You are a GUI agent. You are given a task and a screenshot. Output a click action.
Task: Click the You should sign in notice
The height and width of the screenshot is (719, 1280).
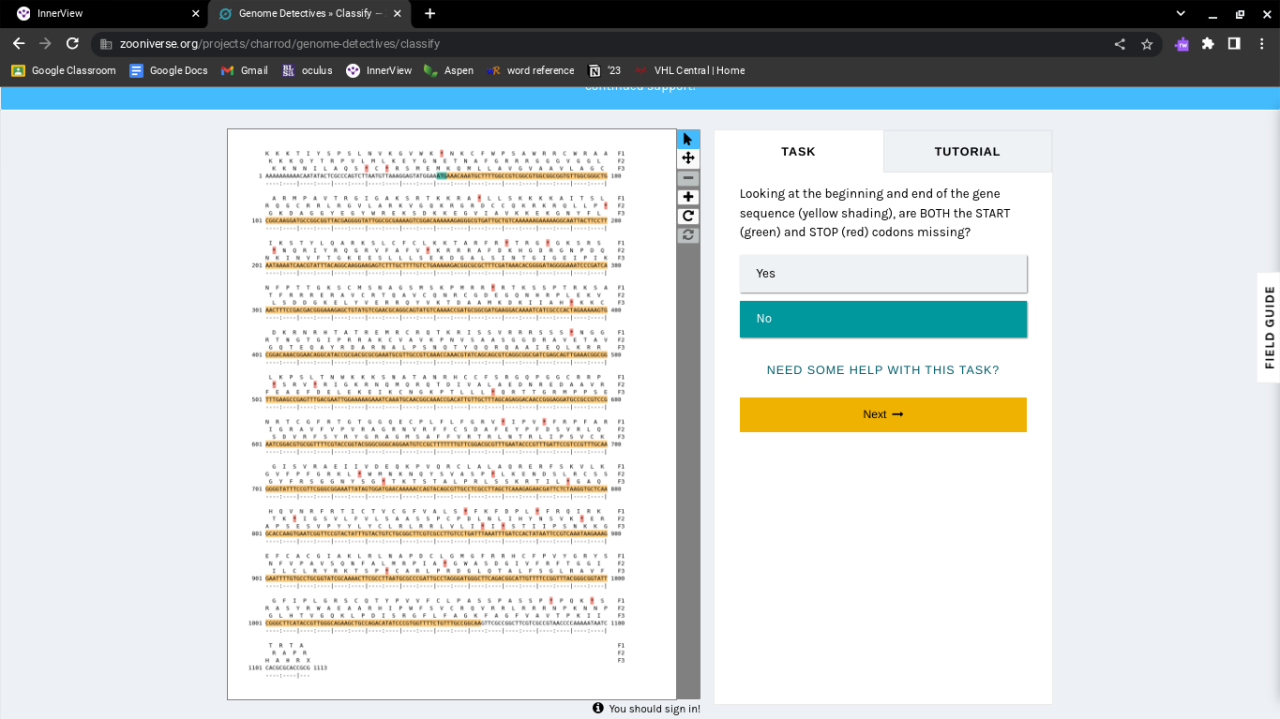pyautogui.click(x=646, y=709)
